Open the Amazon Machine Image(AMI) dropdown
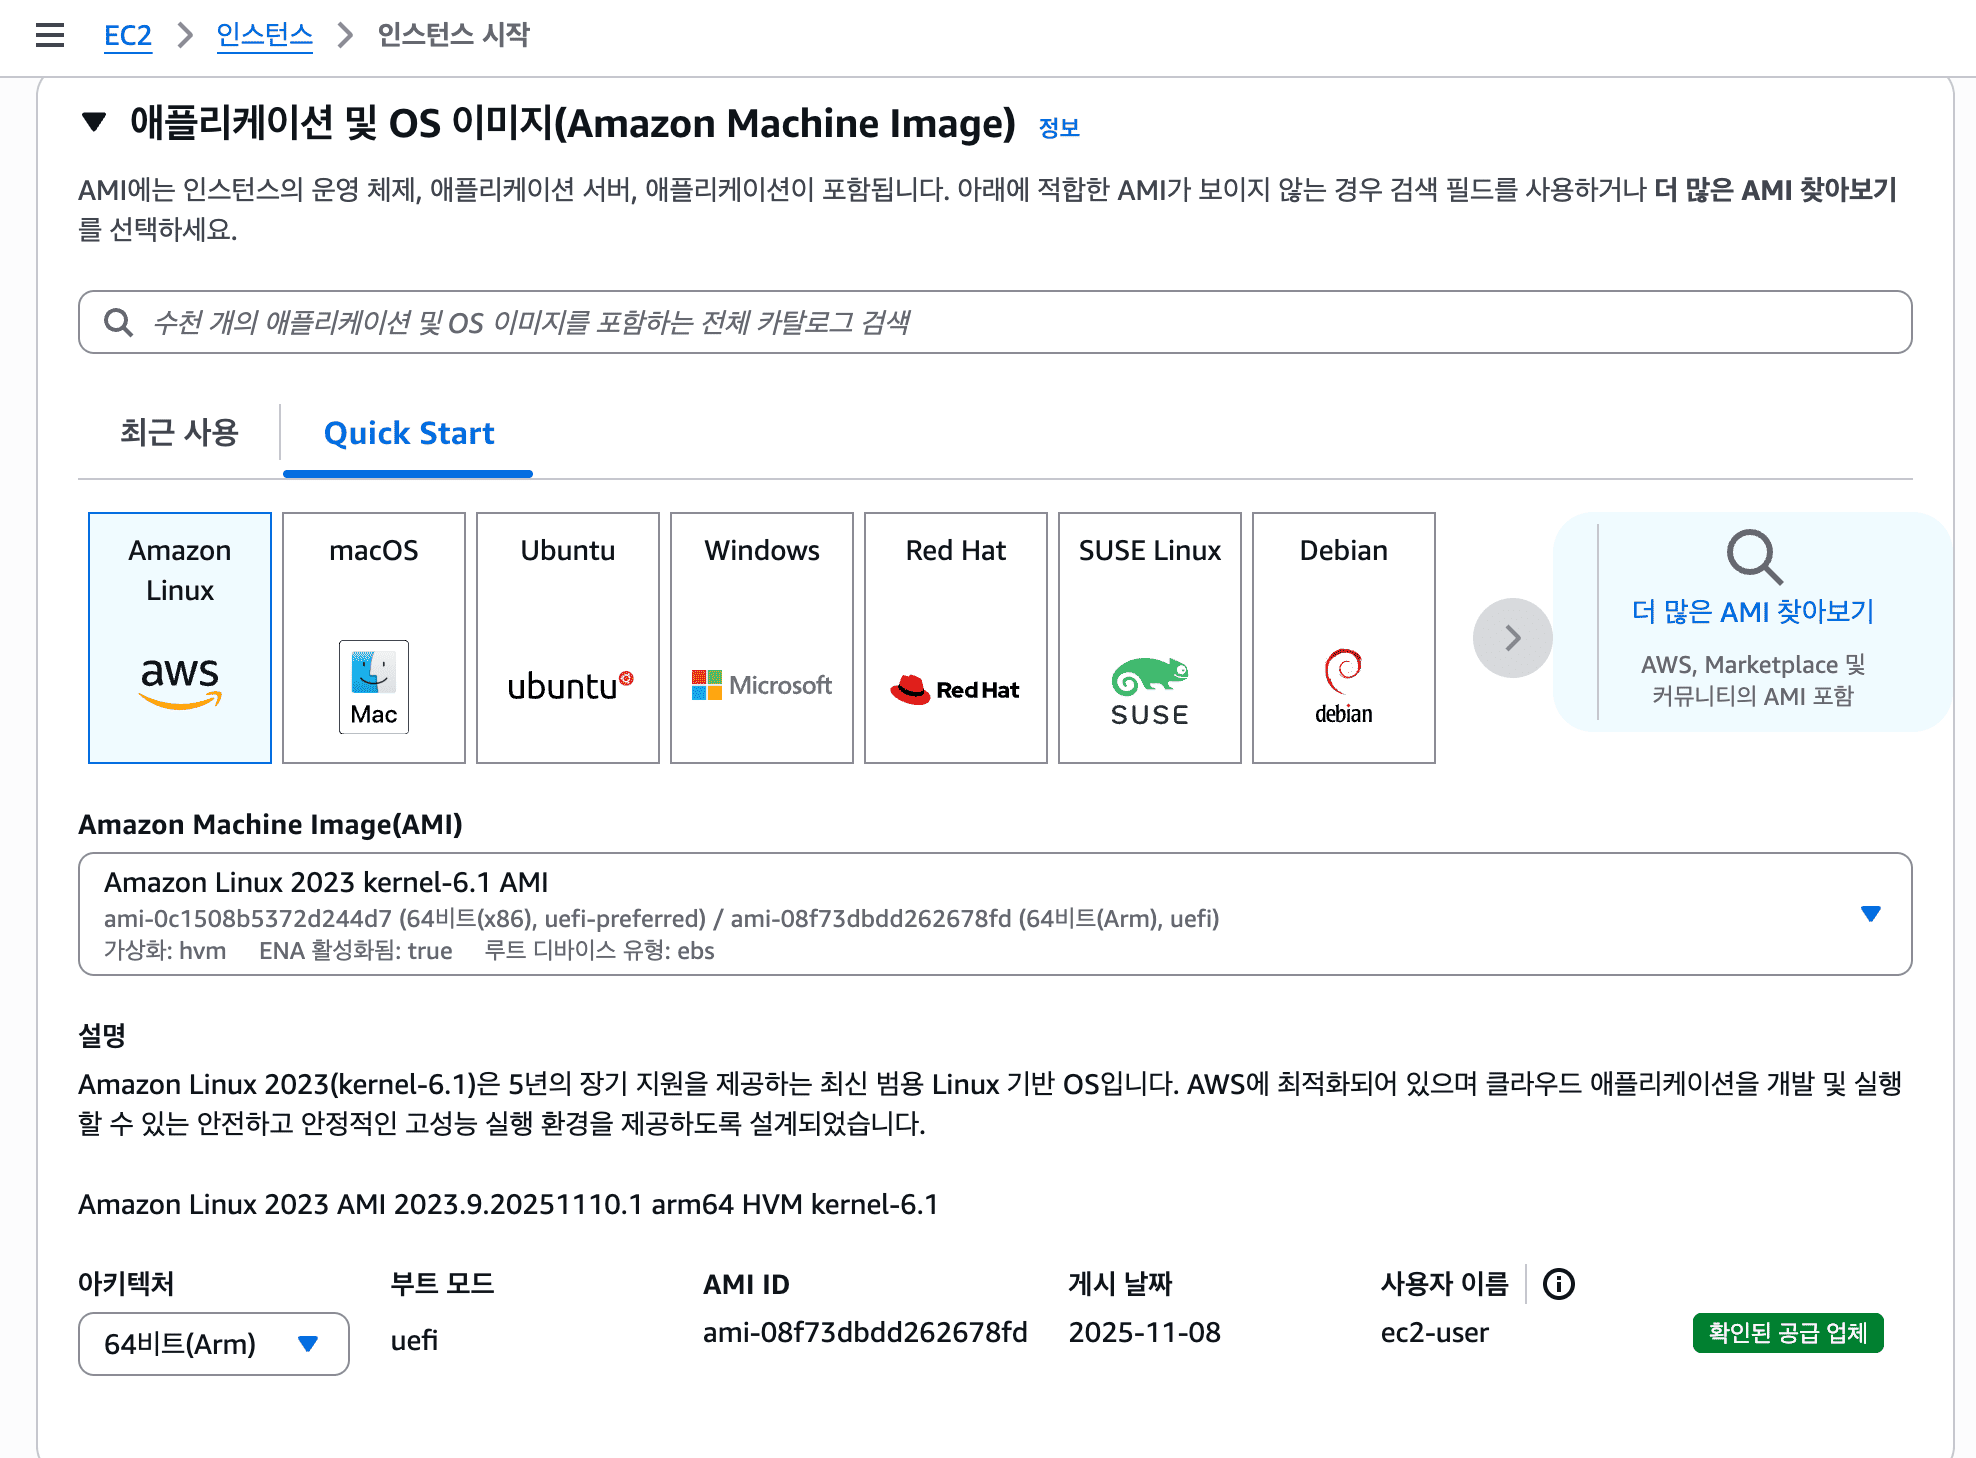The height and width of the screenshot is (1458, 1976). pyautogui.click(x=1869, y=913)
